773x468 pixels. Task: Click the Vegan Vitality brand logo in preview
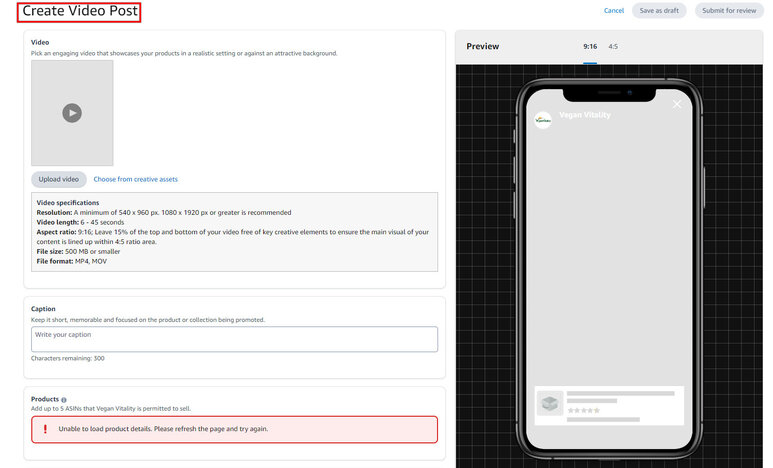coord(543,120)
